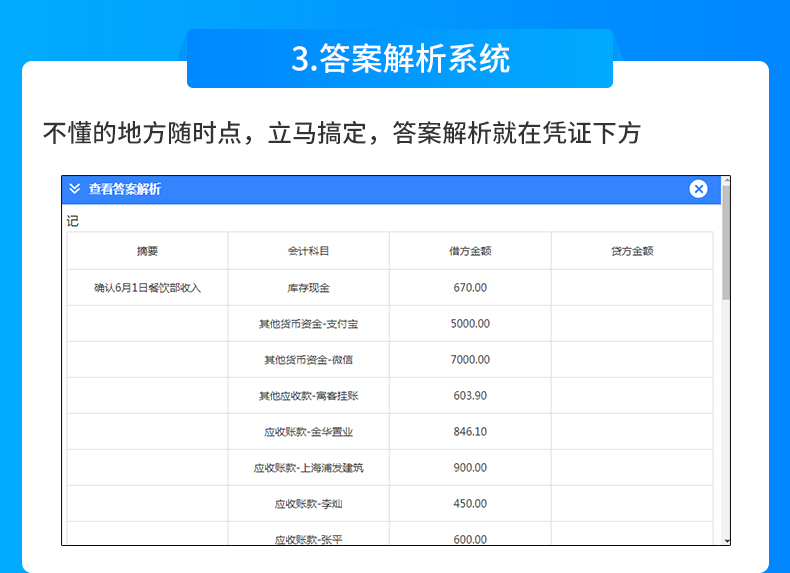Click the 5000.00 debit amount cell
Viewport: 790px width, 573px height.
[470, 324]
